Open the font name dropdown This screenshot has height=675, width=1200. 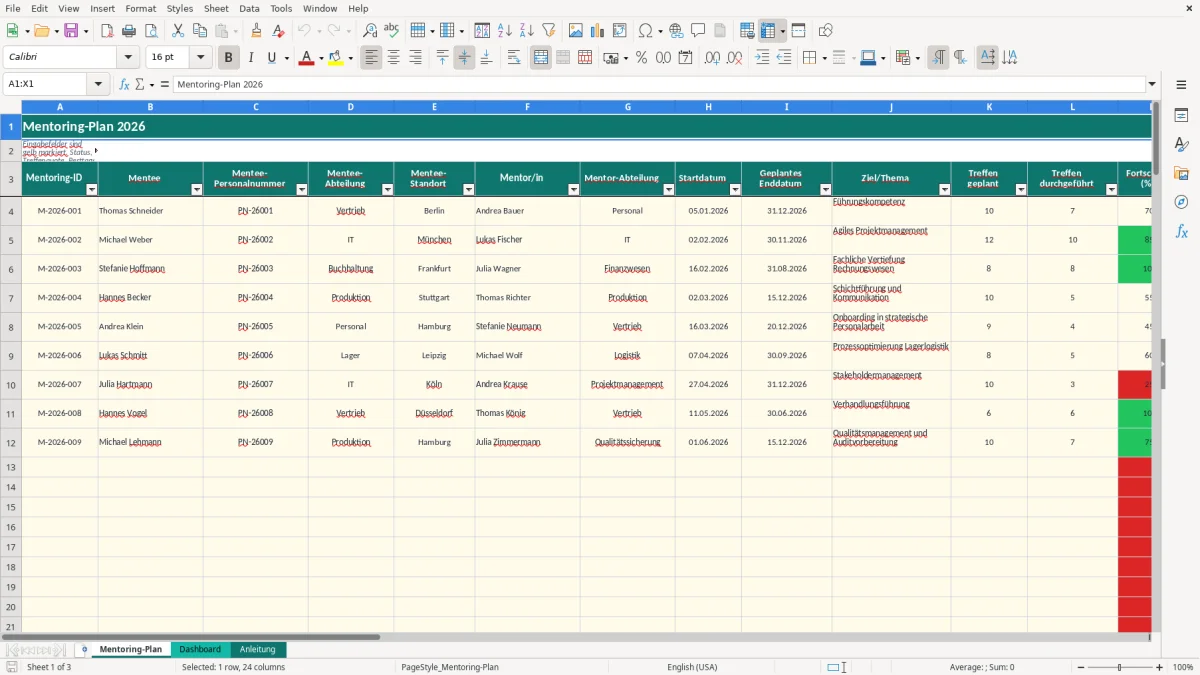pos(128,58)
